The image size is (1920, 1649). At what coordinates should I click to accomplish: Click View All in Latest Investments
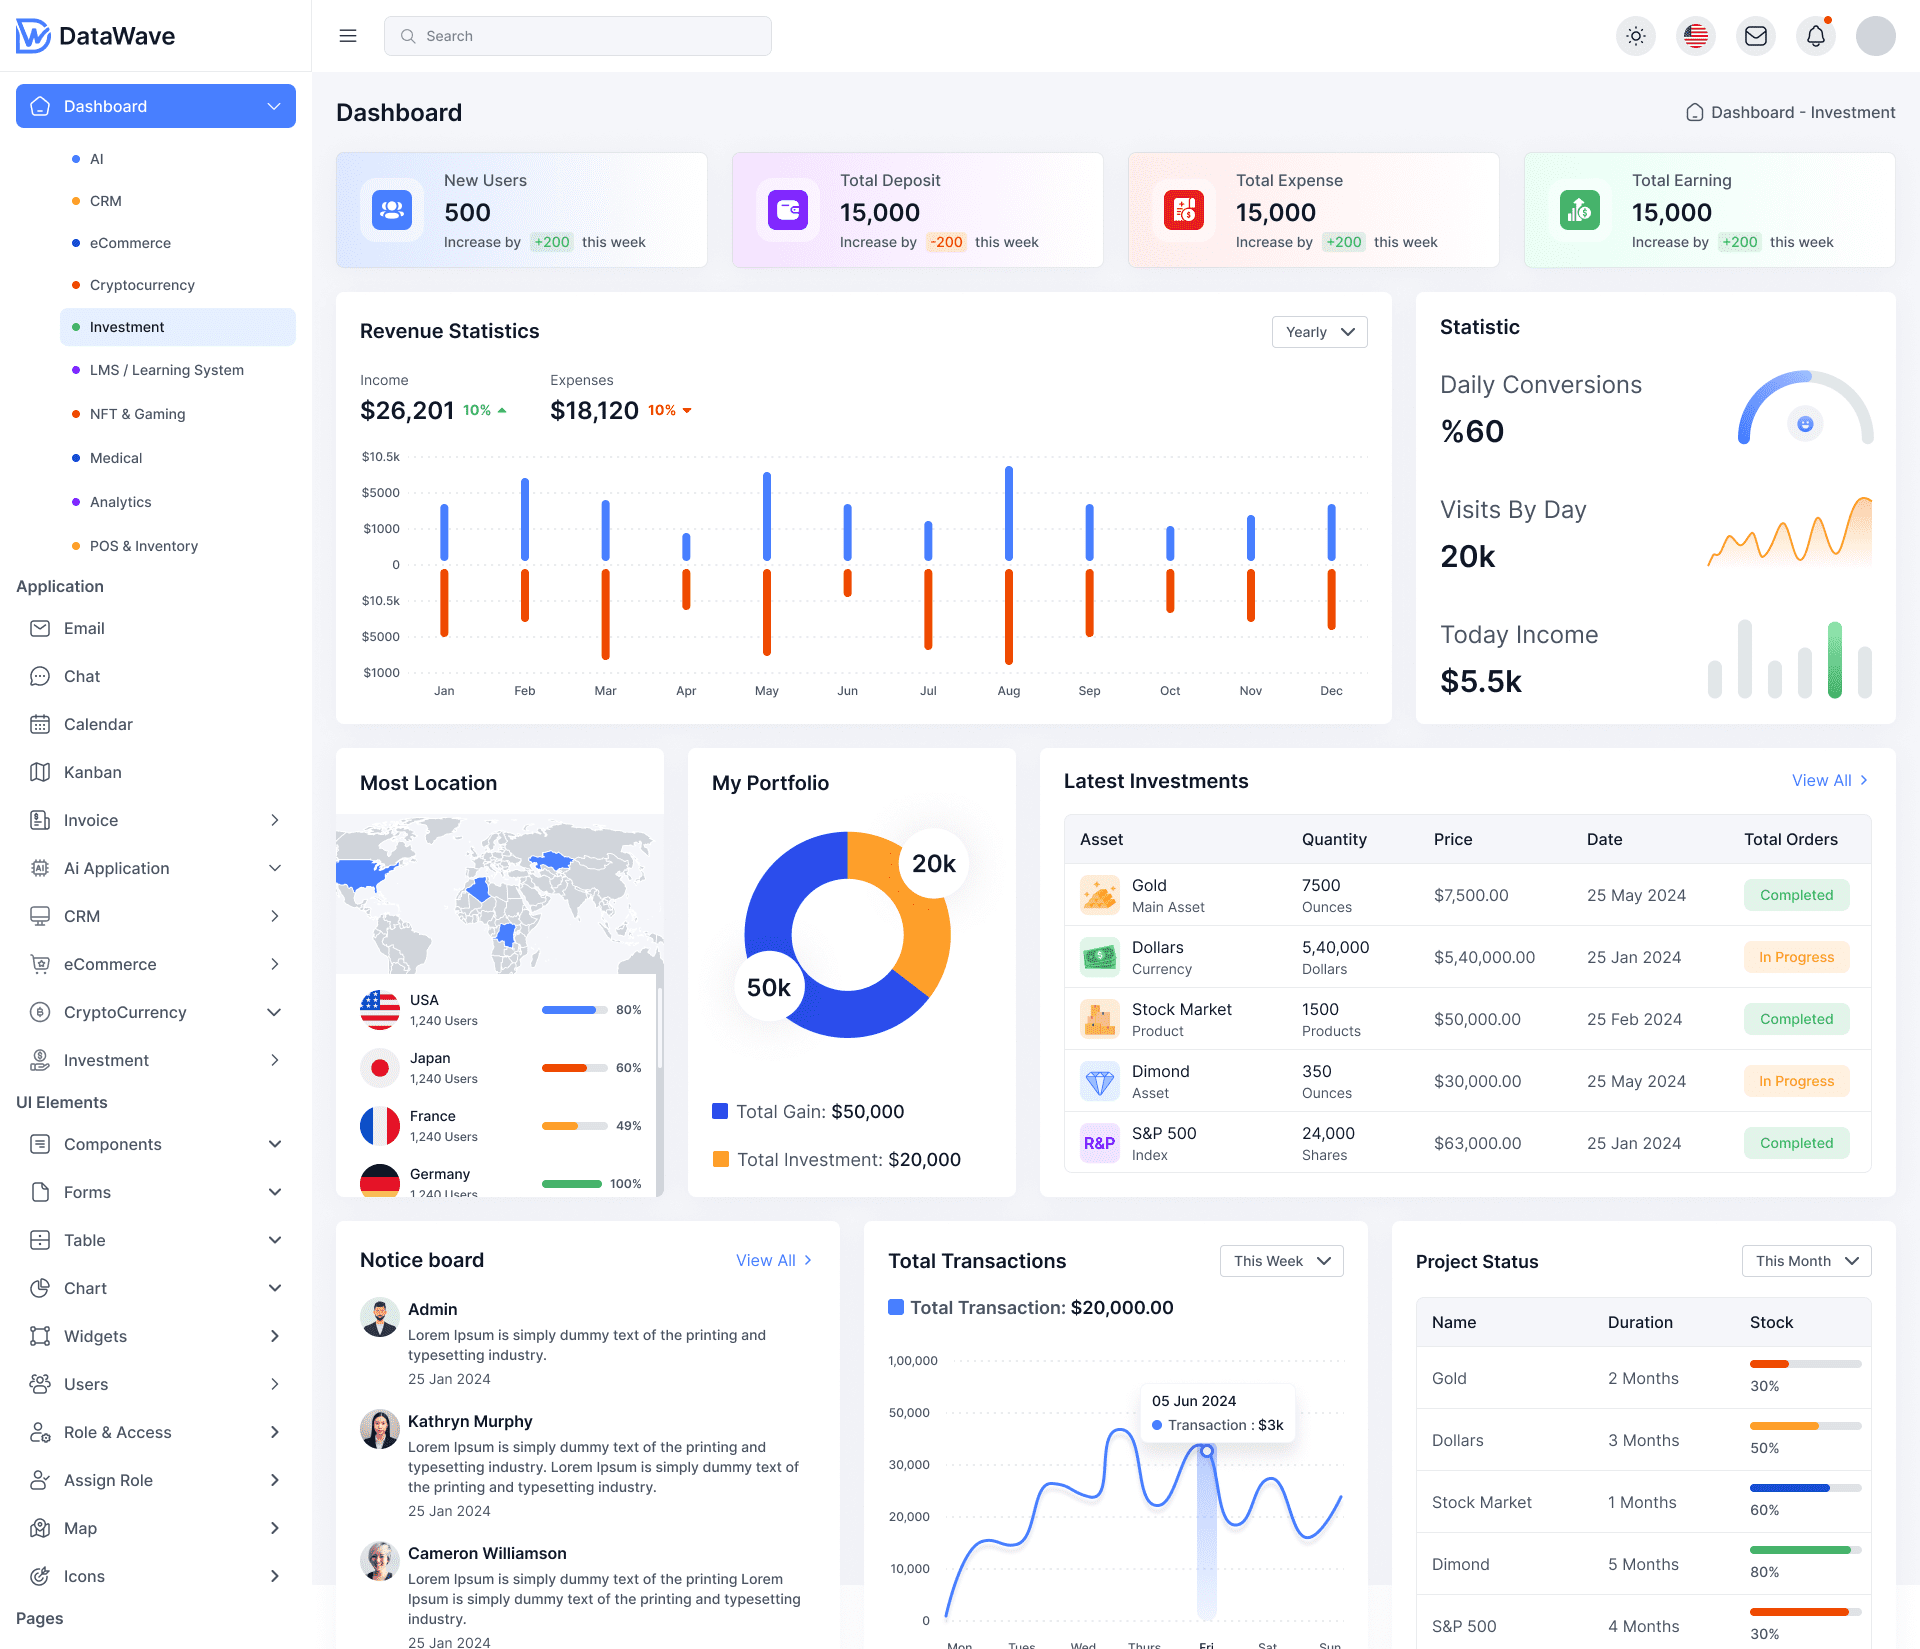(x=1829, y=780)
